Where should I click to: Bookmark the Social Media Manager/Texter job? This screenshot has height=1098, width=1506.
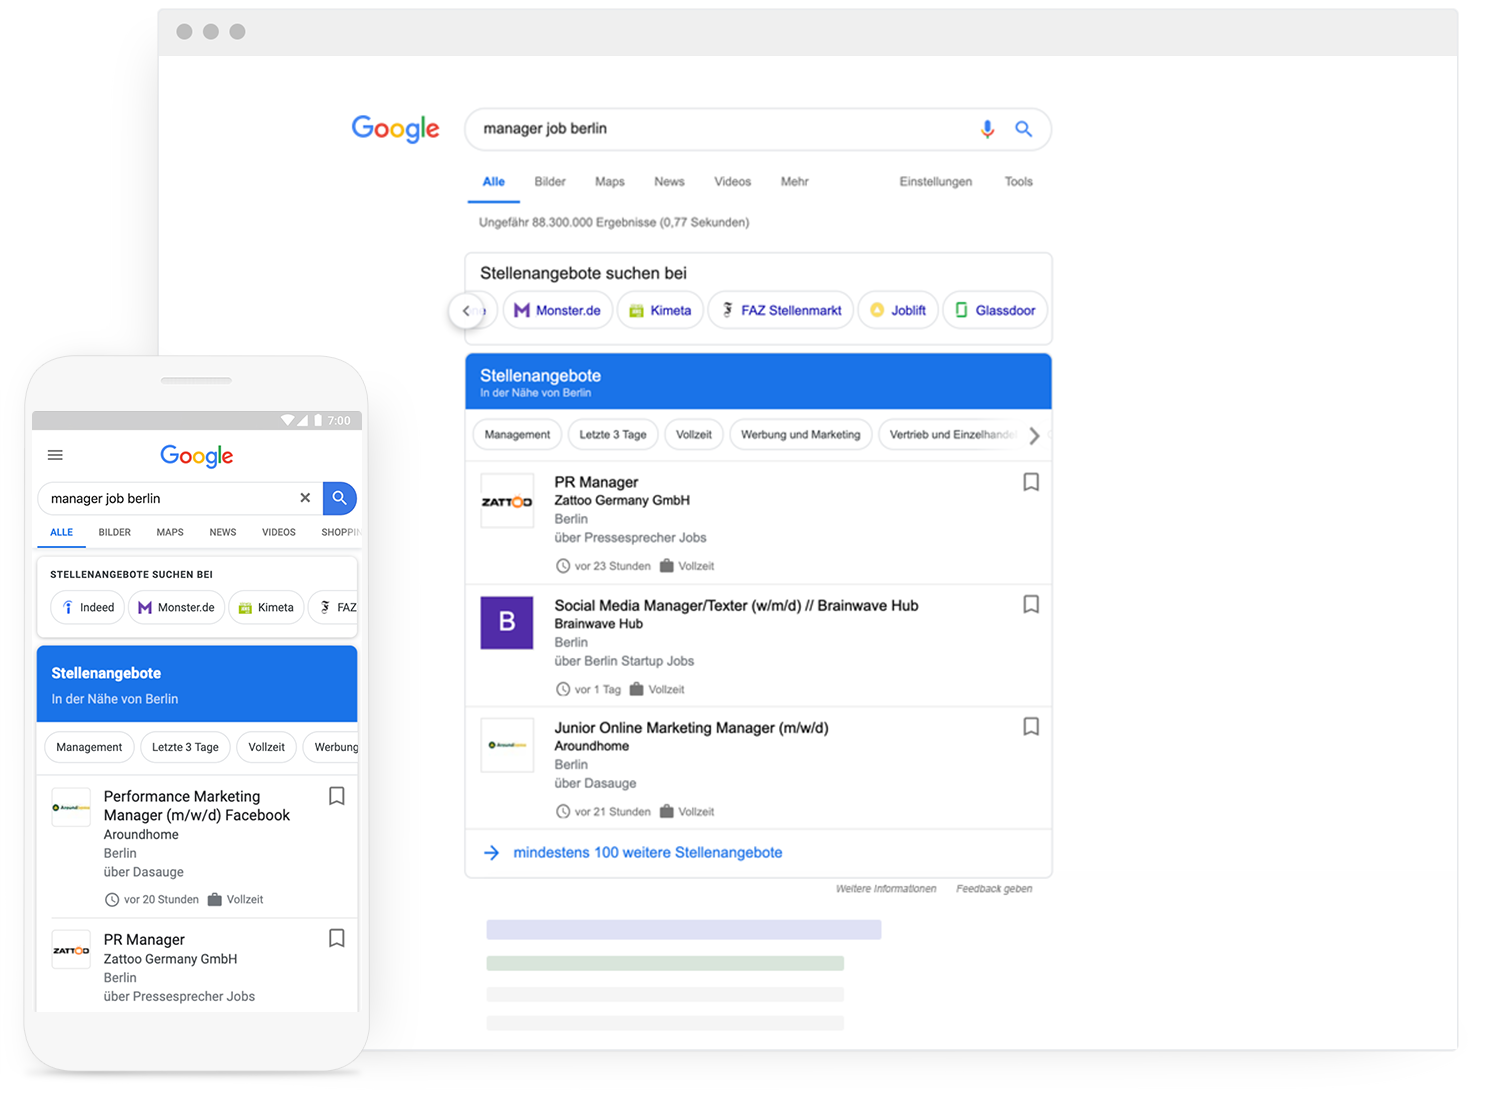(1031, 604)
